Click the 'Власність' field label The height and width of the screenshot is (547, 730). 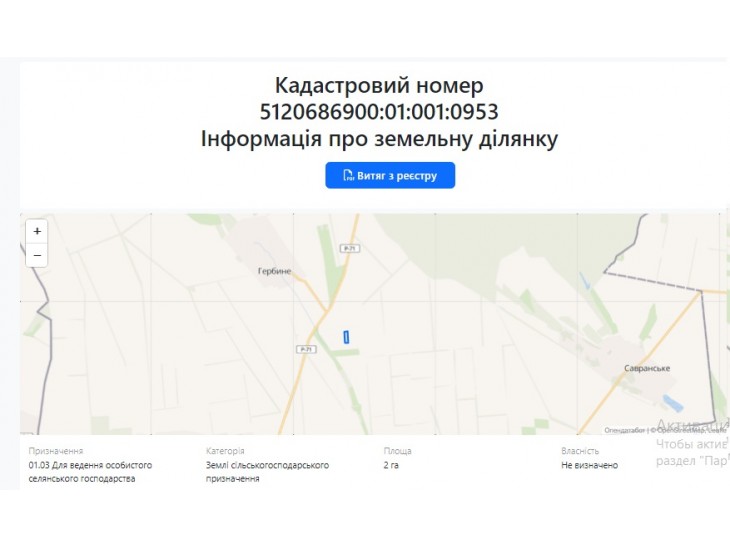click(x=580, y=451)
